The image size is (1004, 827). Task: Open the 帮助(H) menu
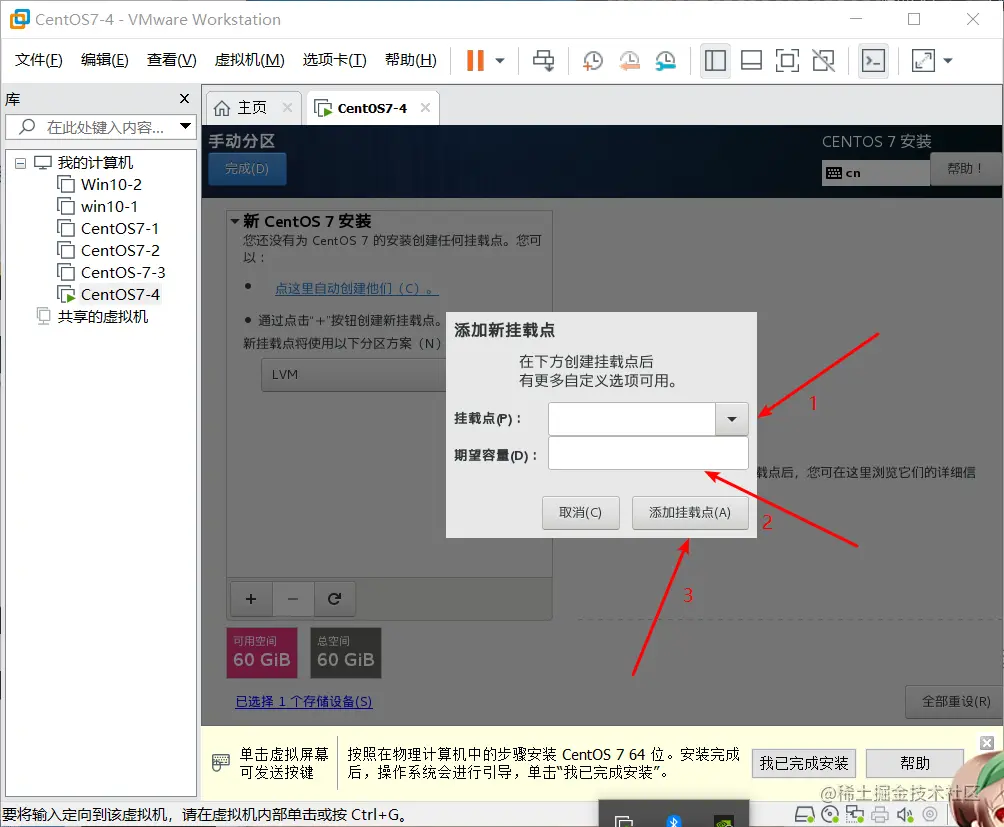pyautogui.click(x=410, y=60)
